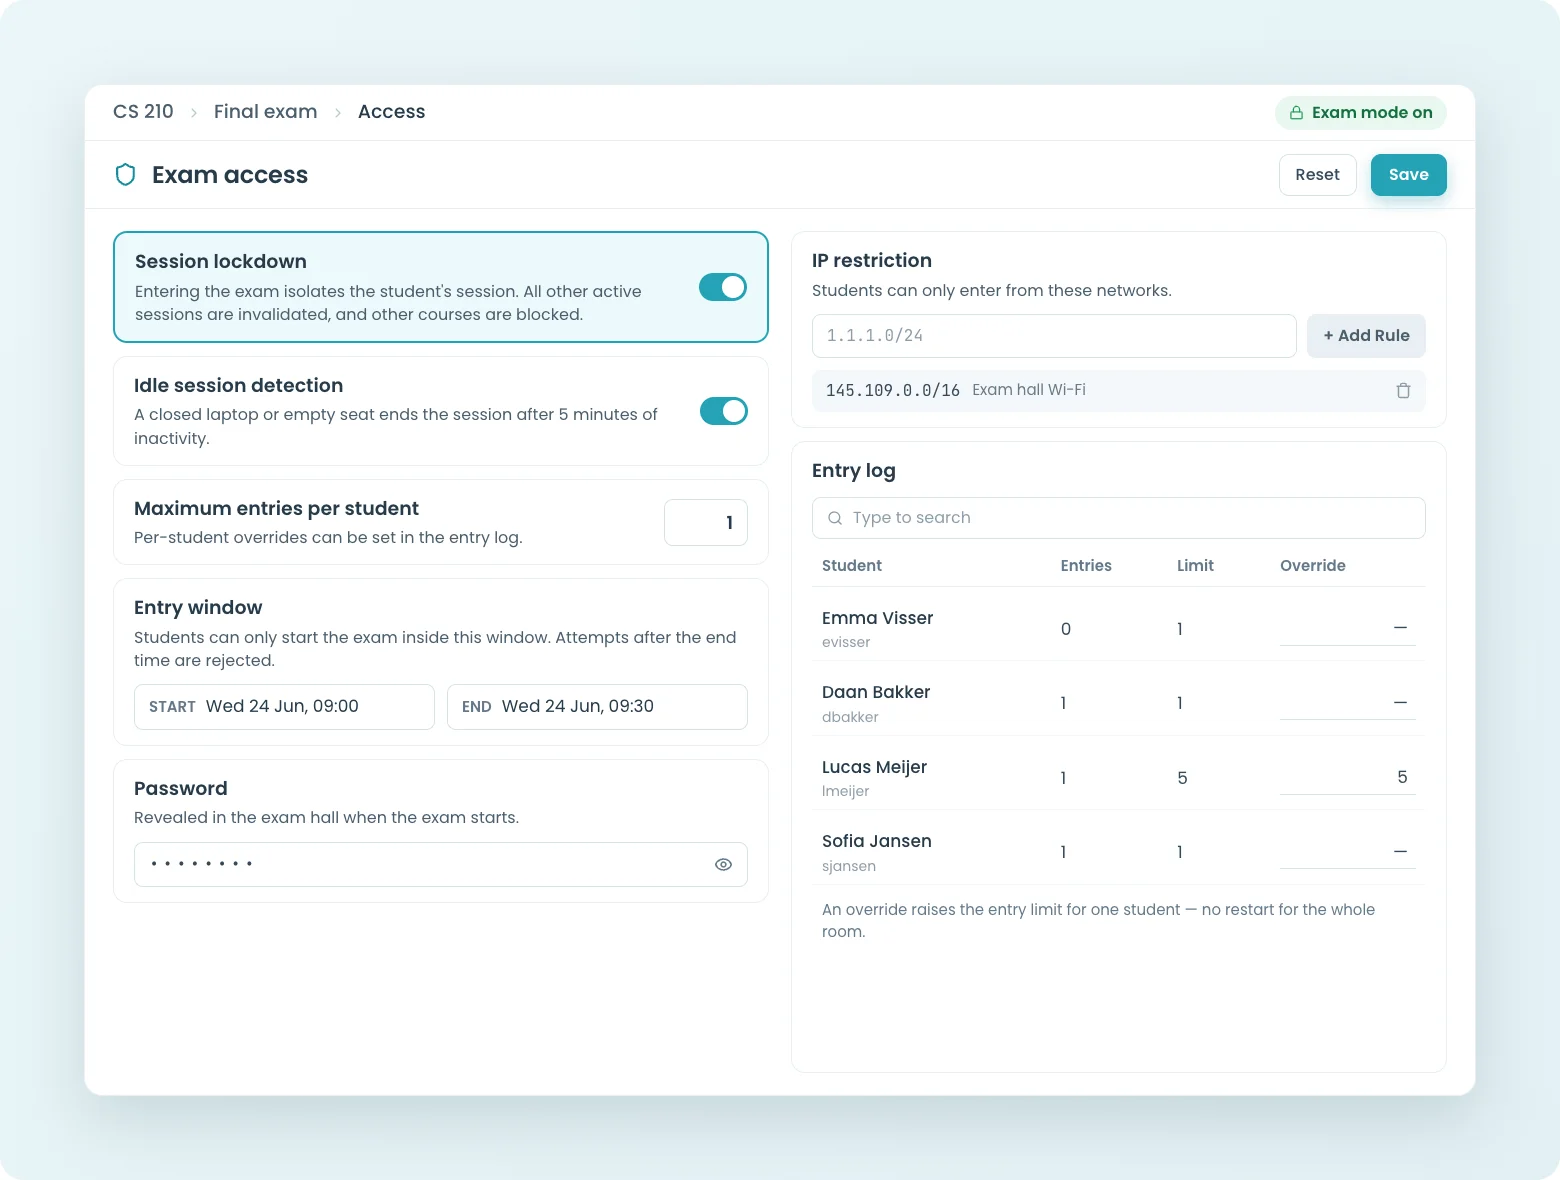Screen dimensions: 1560x1180
Task: Click the Exam hall Wi-Fi label
Action: tap(1029, 390)
